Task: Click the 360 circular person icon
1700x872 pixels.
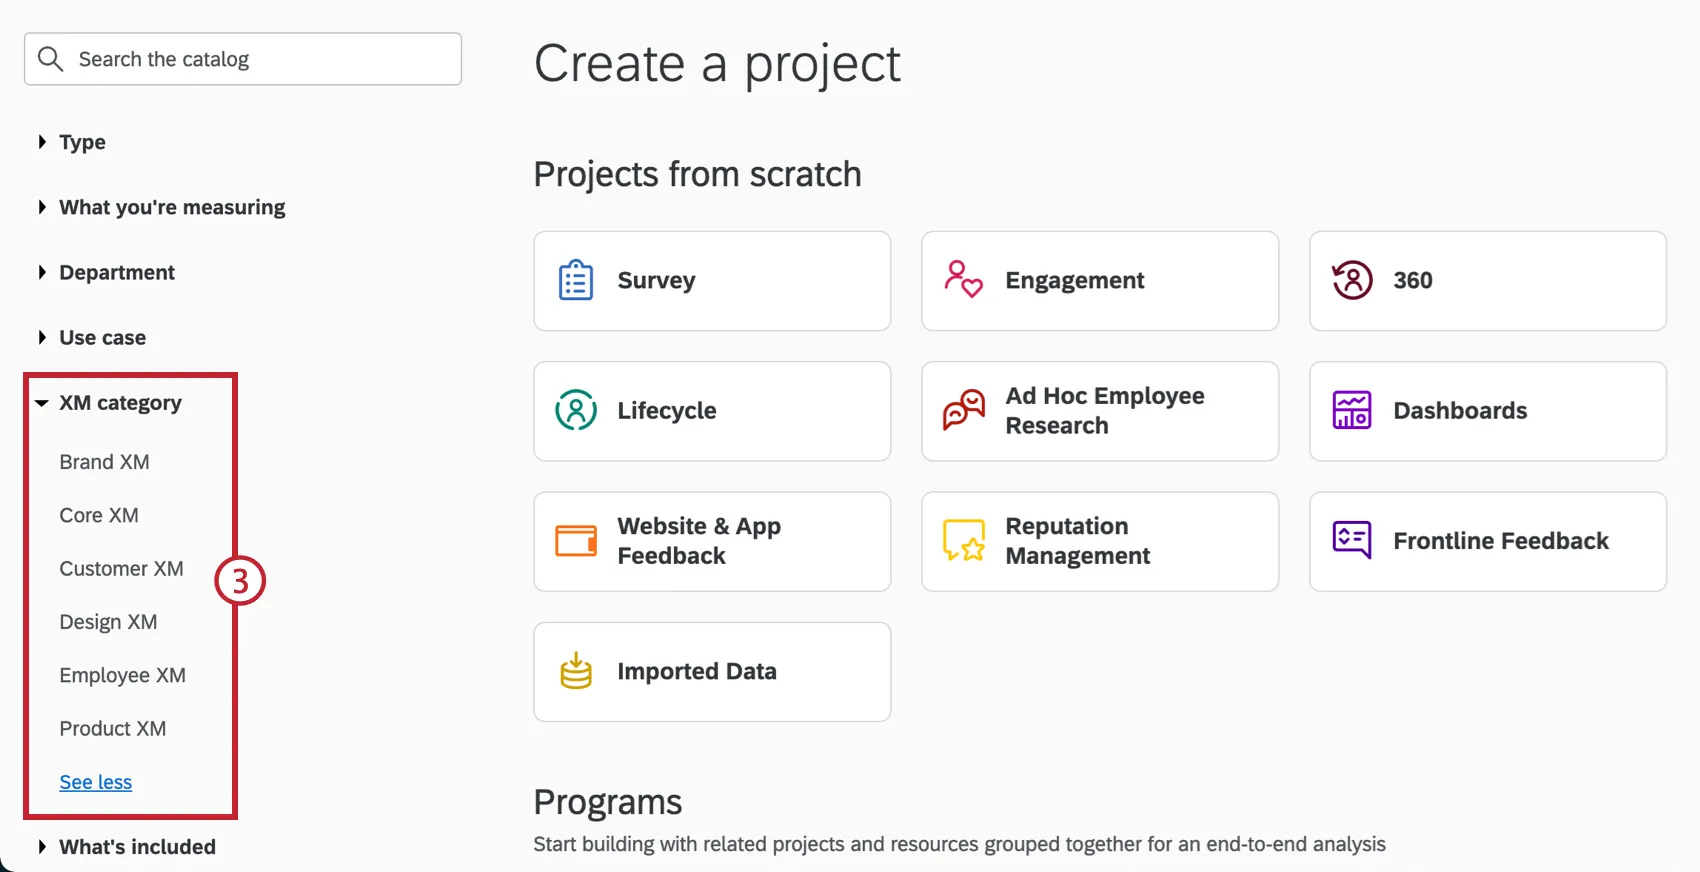Action: (x=1352, y=281)
